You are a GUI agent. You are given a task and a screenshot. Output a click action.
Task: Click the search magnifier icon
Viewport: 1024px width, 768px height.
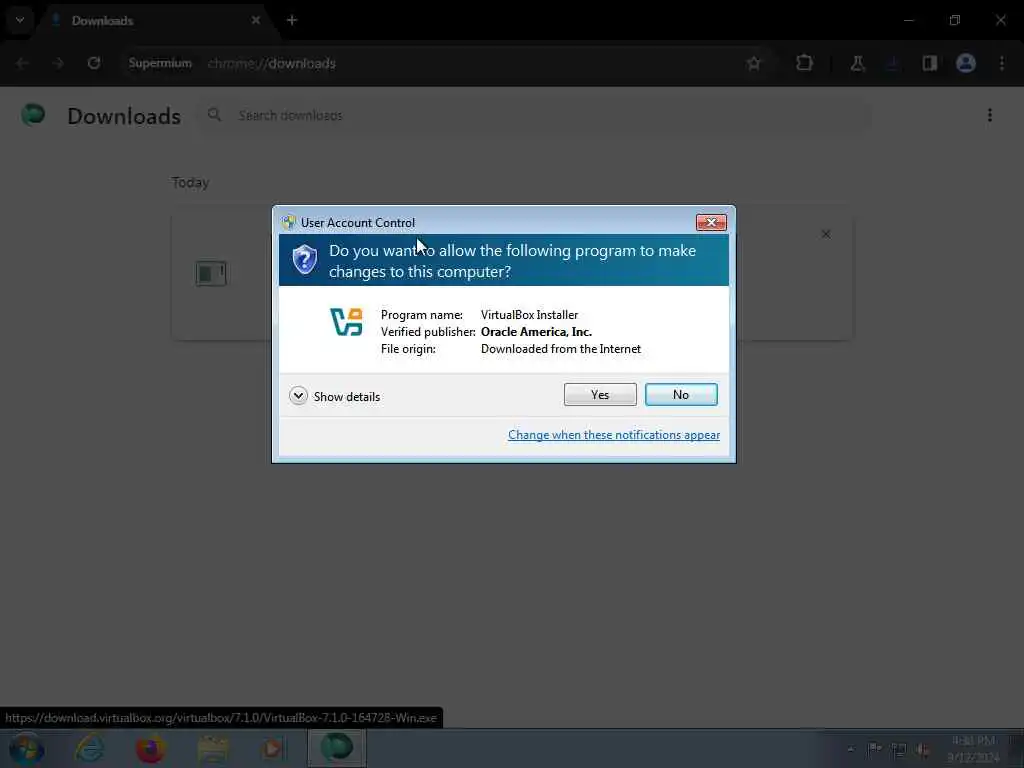[x=214, y=116]
